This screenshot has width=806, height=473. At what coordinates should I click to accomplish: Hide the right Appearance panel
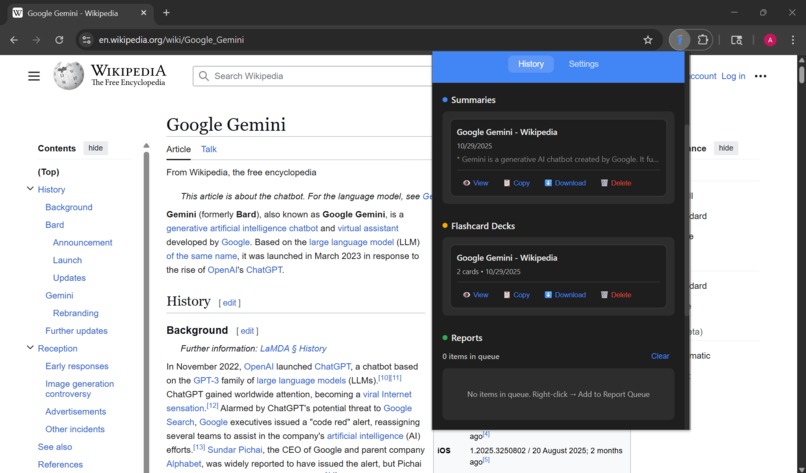(x=726, y=148)
